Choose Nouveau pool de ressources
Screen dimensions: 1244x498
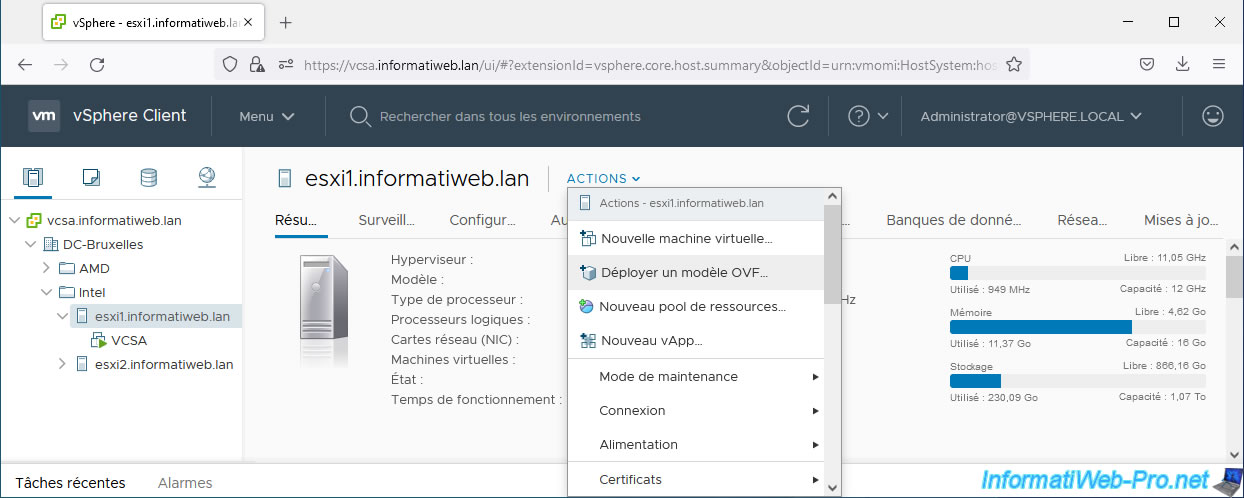[695, 306]
